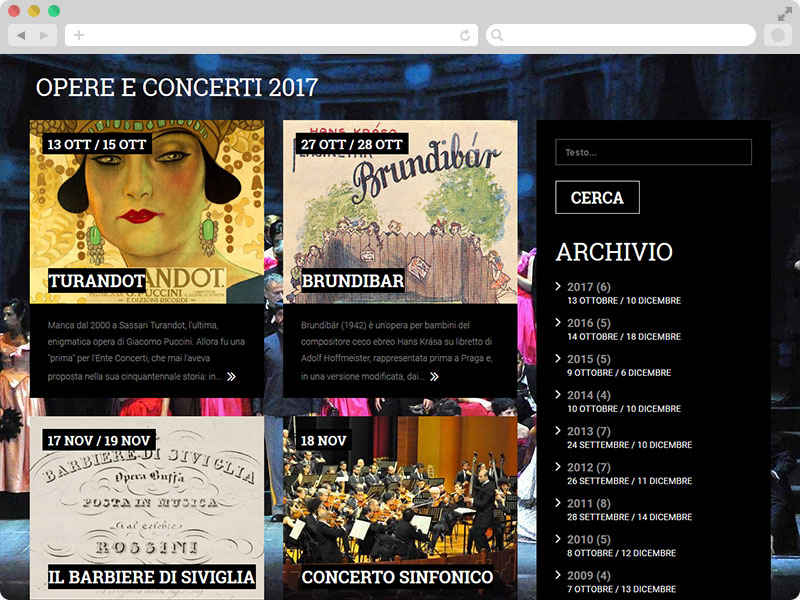Click the browser back arrow

click(x=21, y=35)
